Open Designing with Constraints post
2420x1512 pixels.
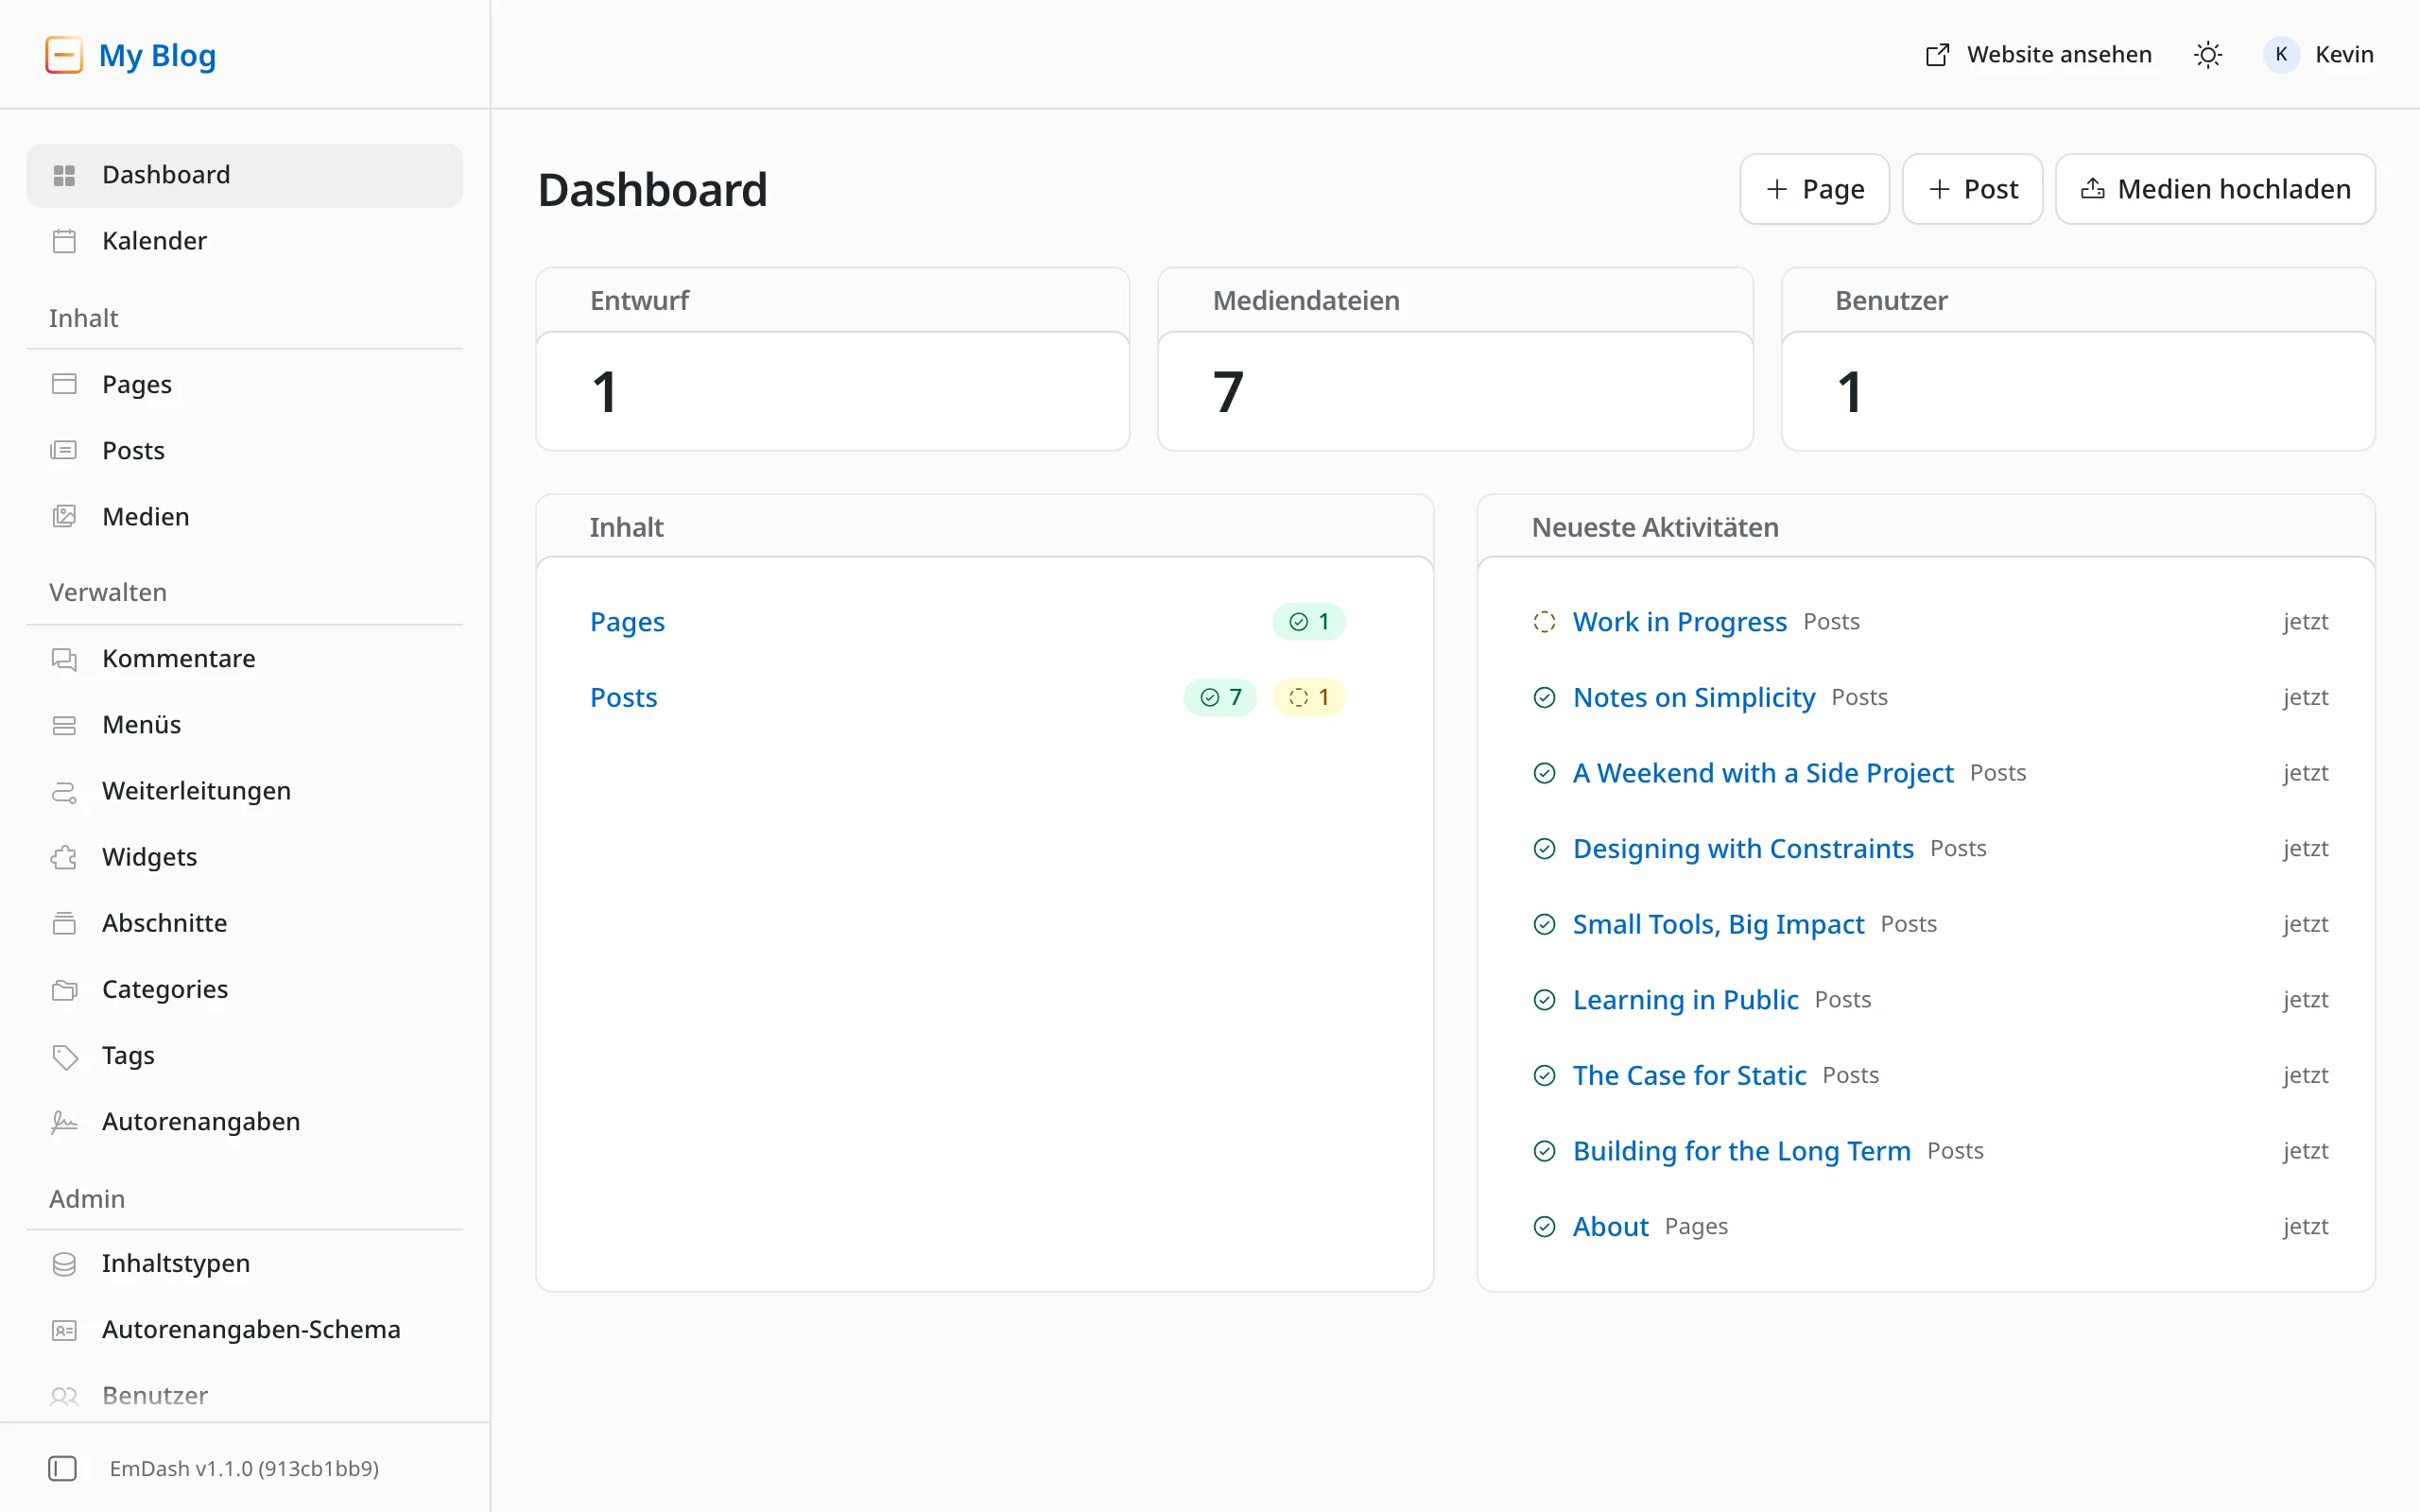(x=1742, y=849)
